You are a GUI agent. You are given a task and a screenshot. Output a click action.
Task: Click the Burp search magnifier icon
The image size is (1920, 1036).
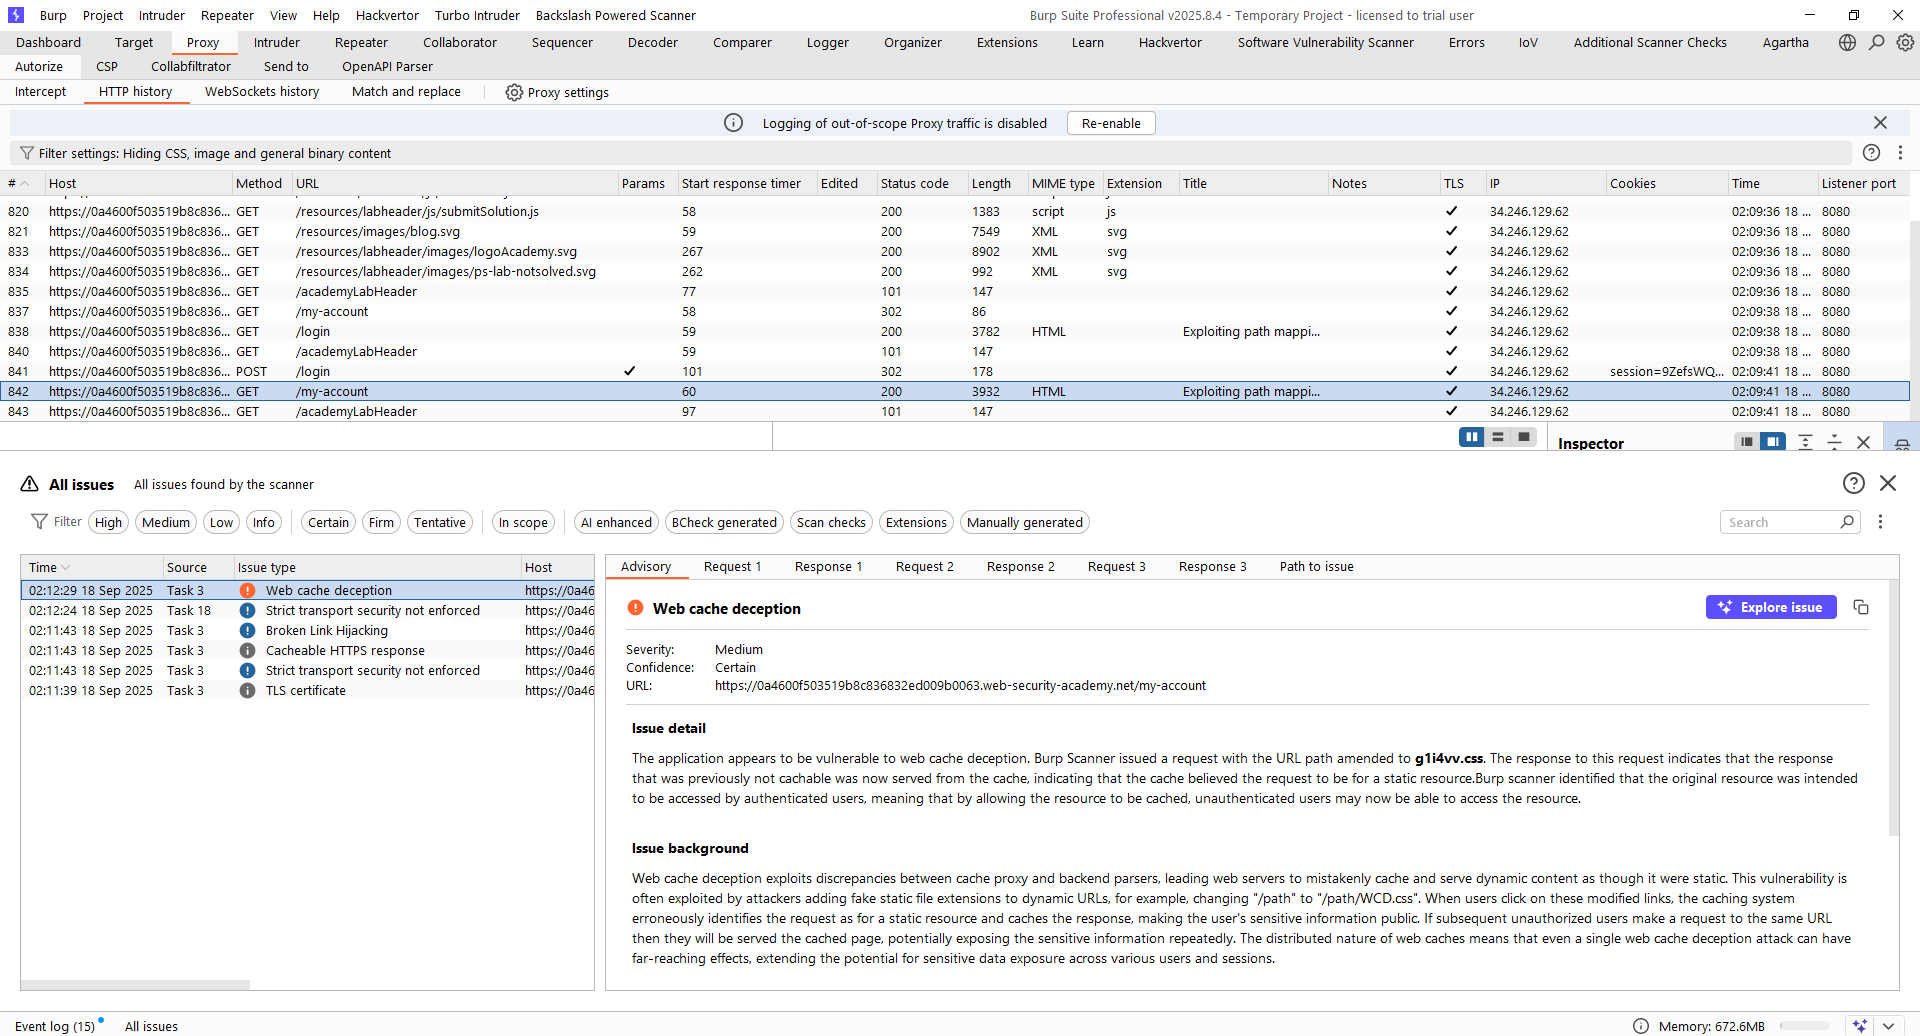1877,42
